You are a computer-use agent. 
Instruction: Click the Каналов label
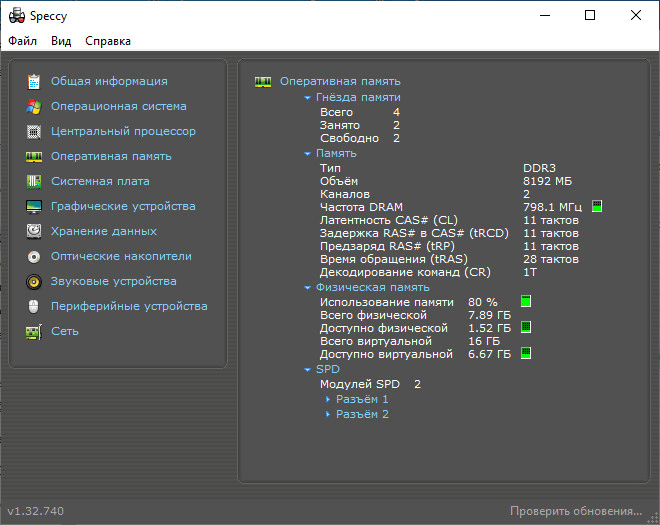pos(345,194)
